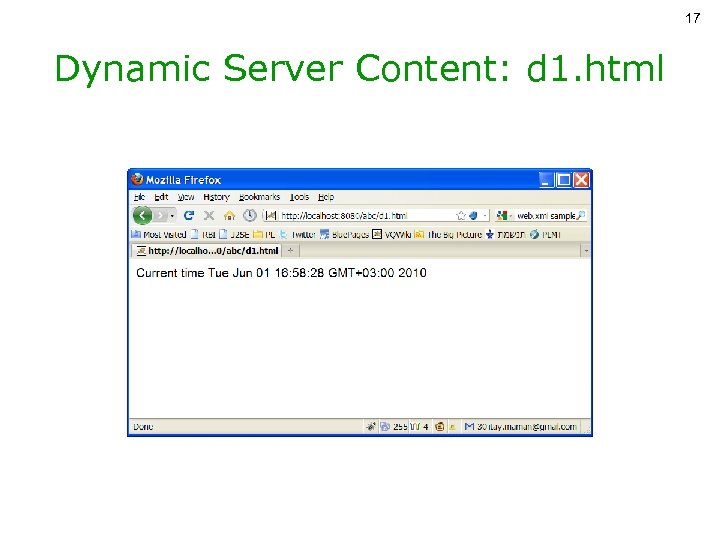This screenshot has height=540, width=720.
Task: Open the Edit menu
Action: (161, 197)
